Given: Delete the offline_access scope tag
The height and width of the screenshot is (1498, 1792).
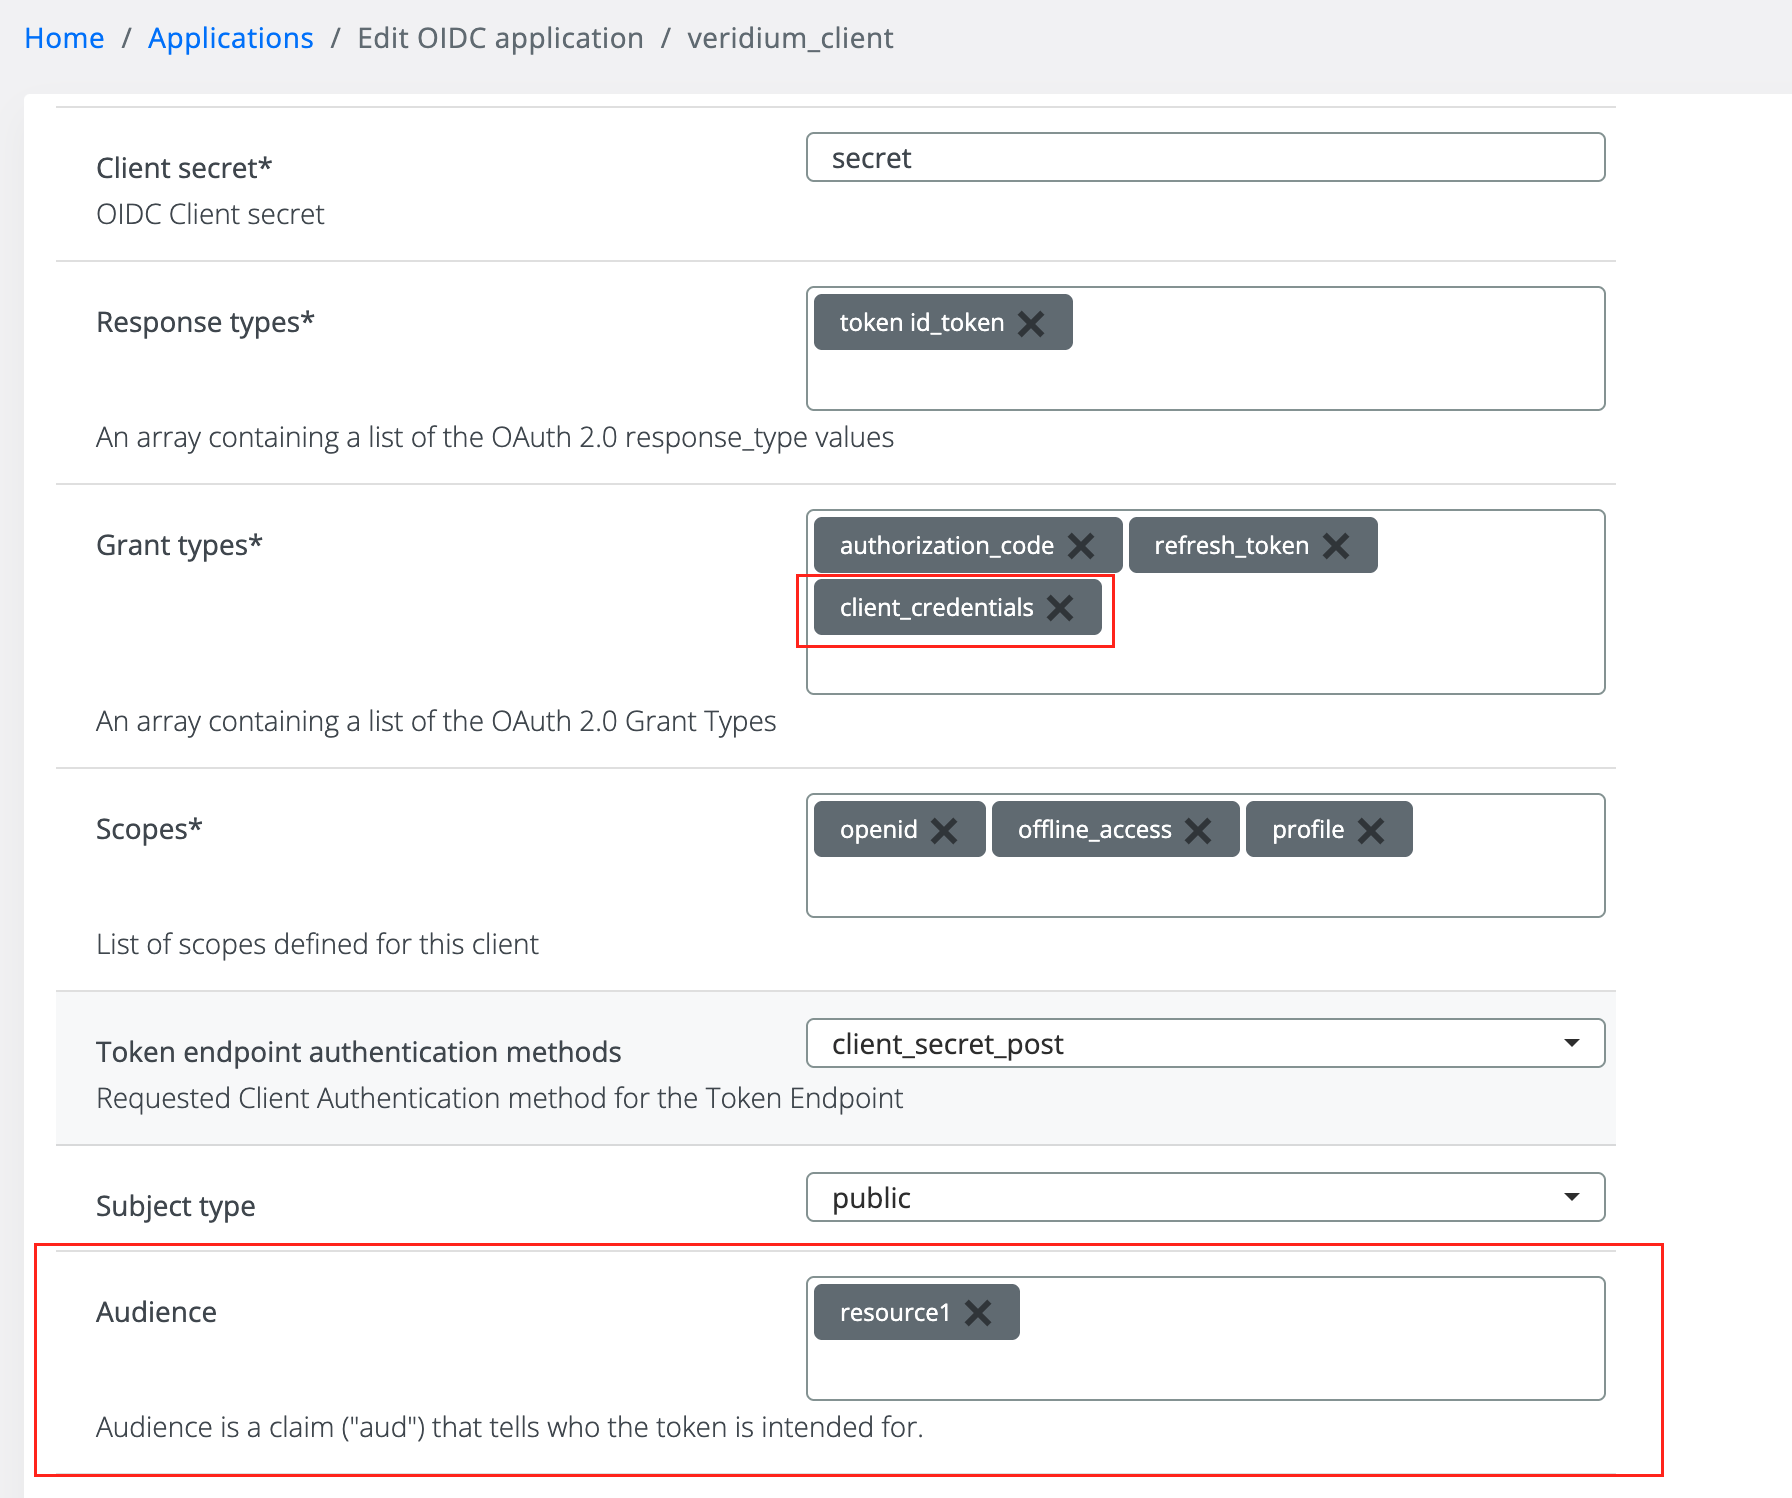Looking at the screenshot, I should 1198,830.
